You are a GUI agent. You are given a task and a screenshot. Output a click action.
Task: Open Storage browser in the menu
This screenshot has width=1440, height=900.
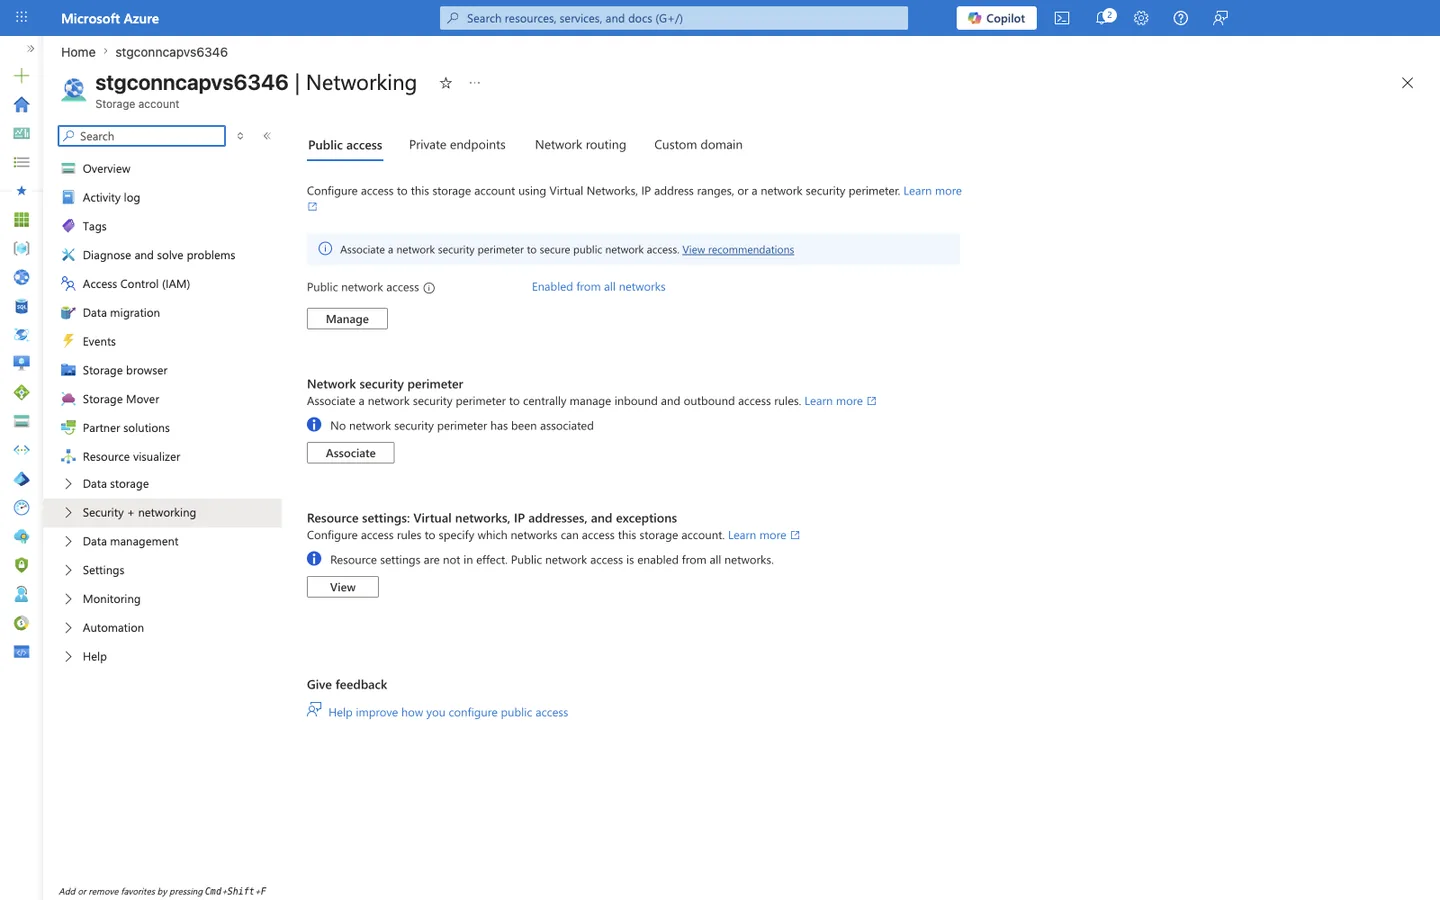click(x=125, y=371)
